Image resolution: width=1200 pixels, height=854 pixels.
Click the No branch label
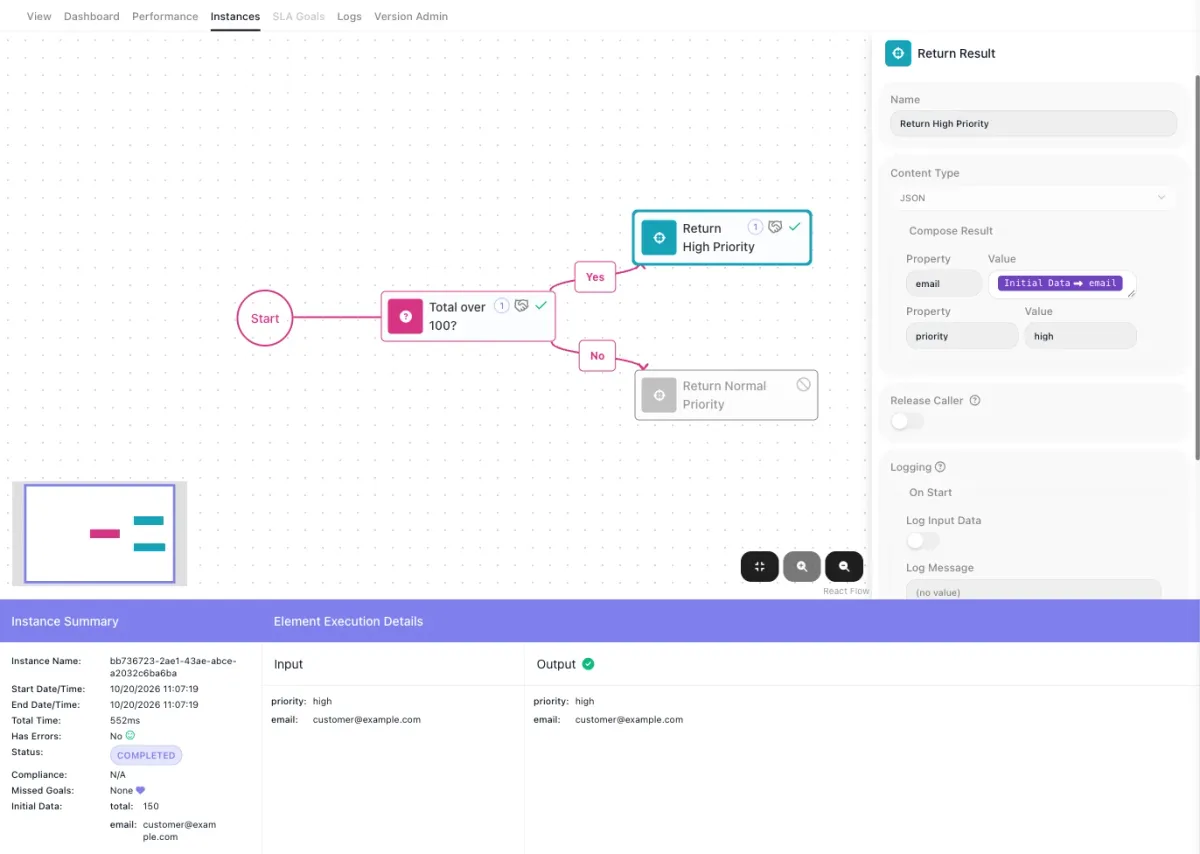[x=597, y=355]
